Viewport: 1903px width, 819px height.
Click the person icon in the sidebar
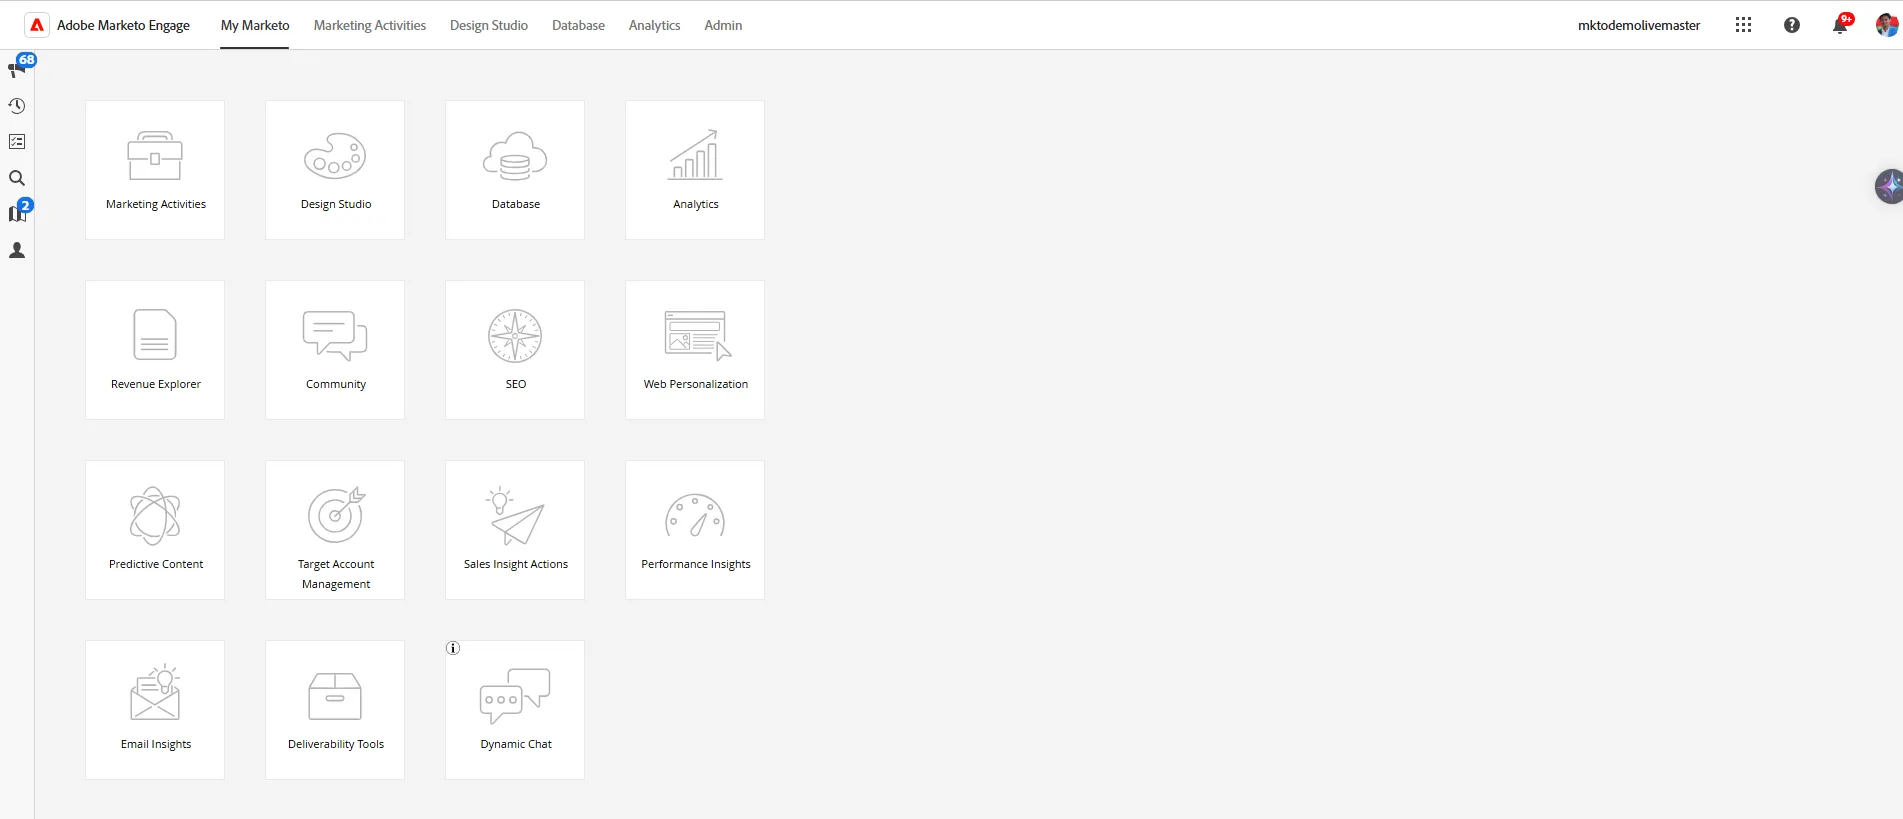coord(17,250)
